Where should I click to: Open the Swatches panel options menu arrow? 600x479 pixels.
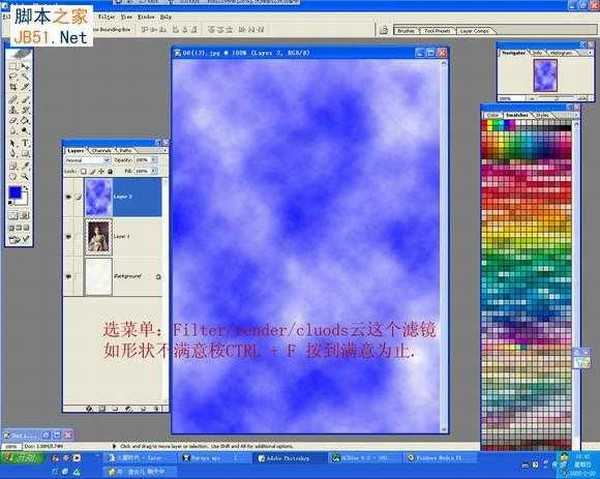coord(574,115)
